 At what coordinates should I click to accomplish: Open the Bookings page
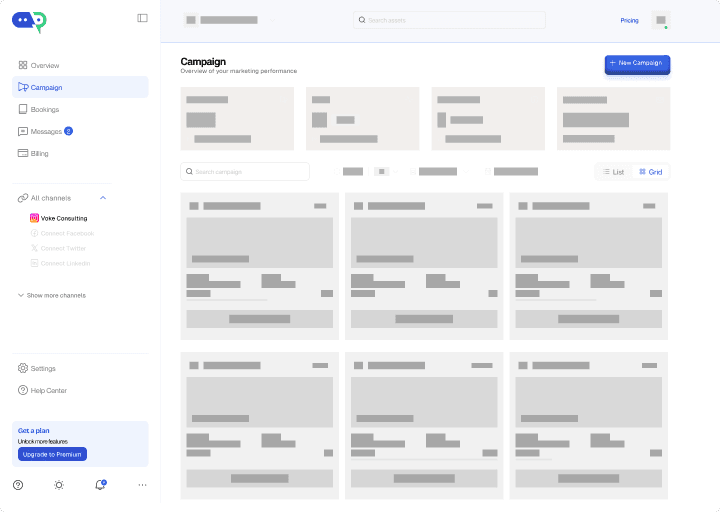(x=80, y=109)
